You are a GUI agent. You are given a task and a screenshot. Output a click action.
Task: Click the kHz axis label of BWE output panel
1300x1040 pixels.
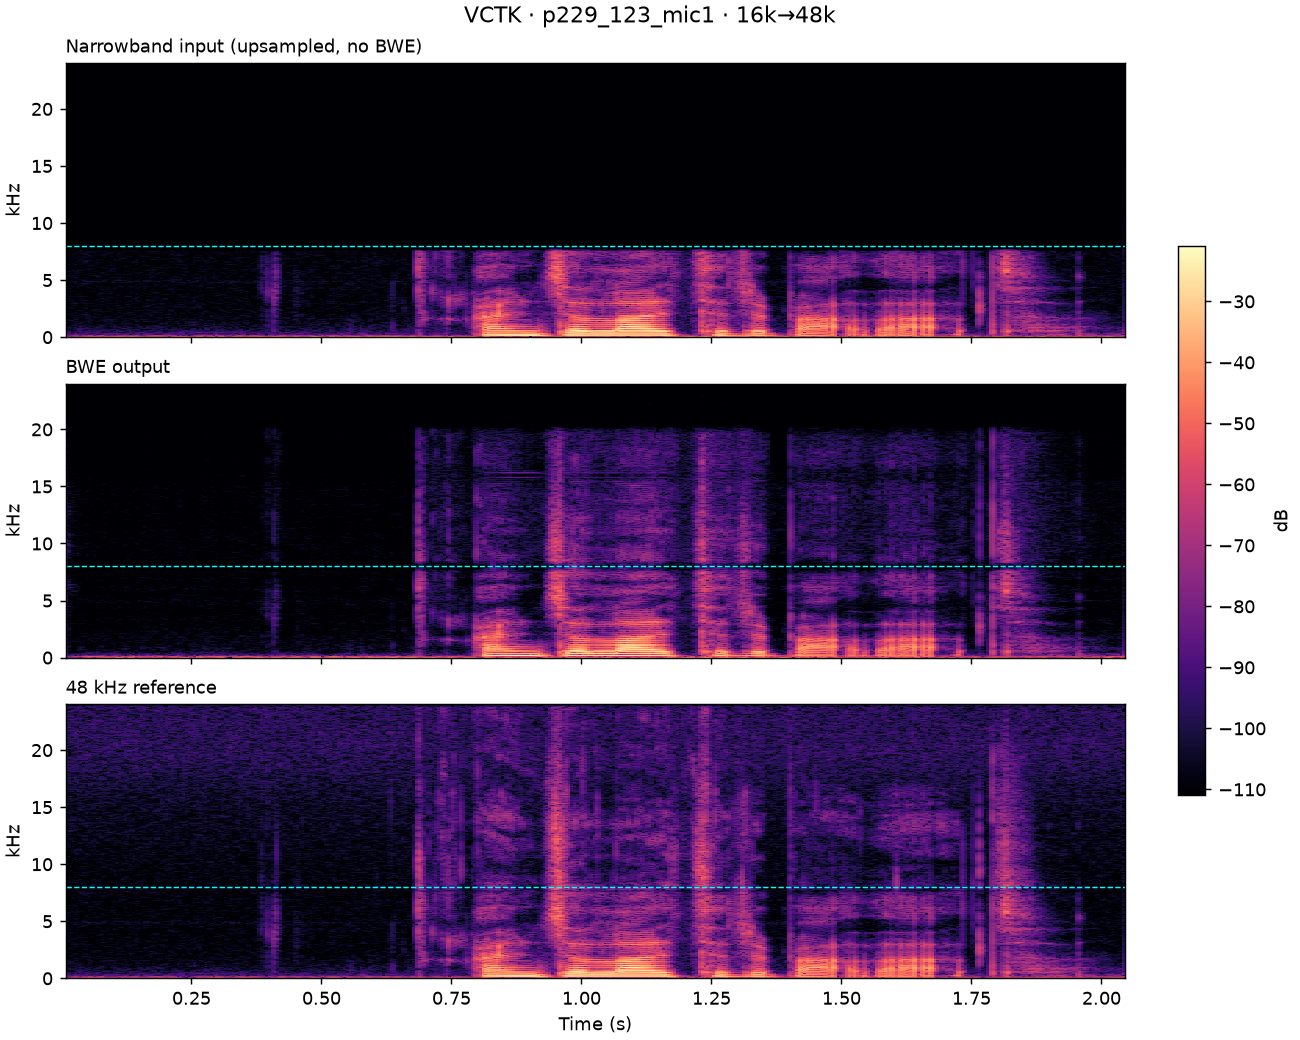(13, 521)
